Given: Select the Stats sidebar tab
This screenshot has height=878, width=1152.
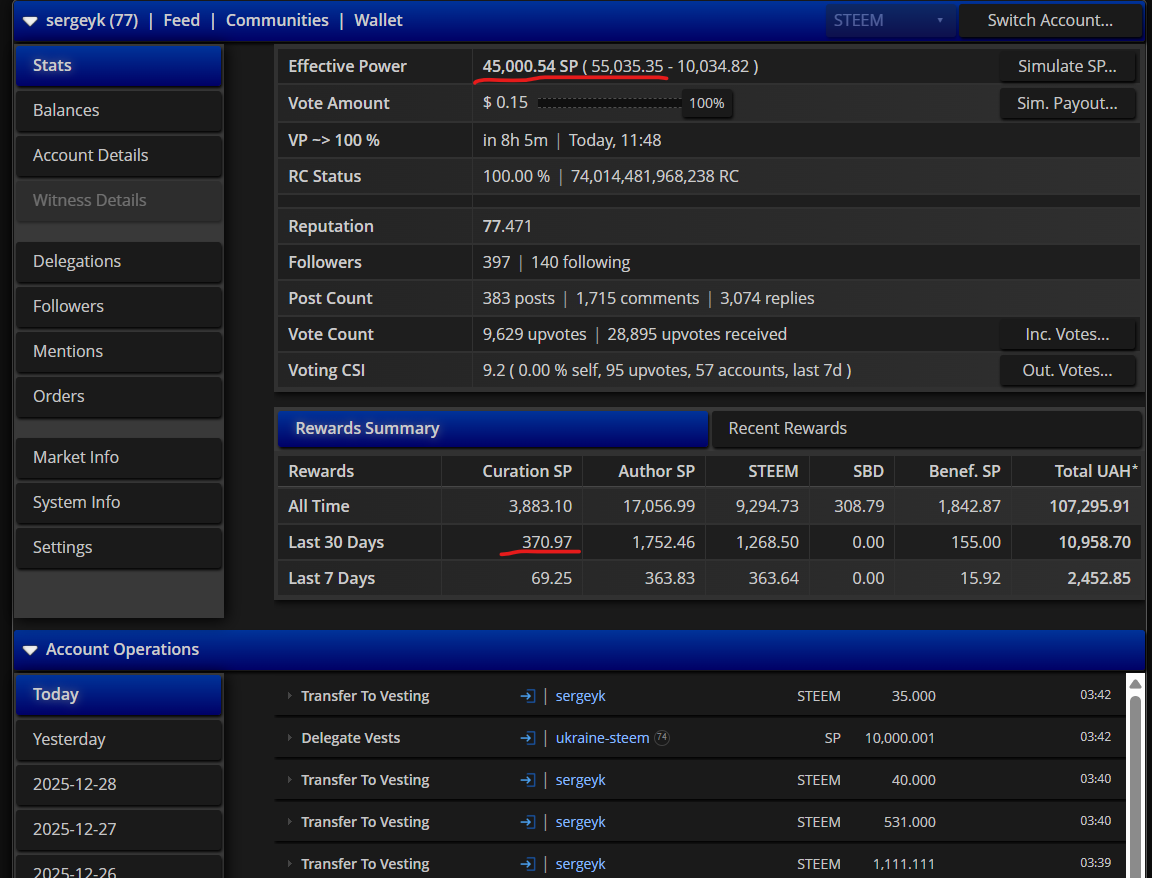Looking at the screenshot, I should click(119, 65).
